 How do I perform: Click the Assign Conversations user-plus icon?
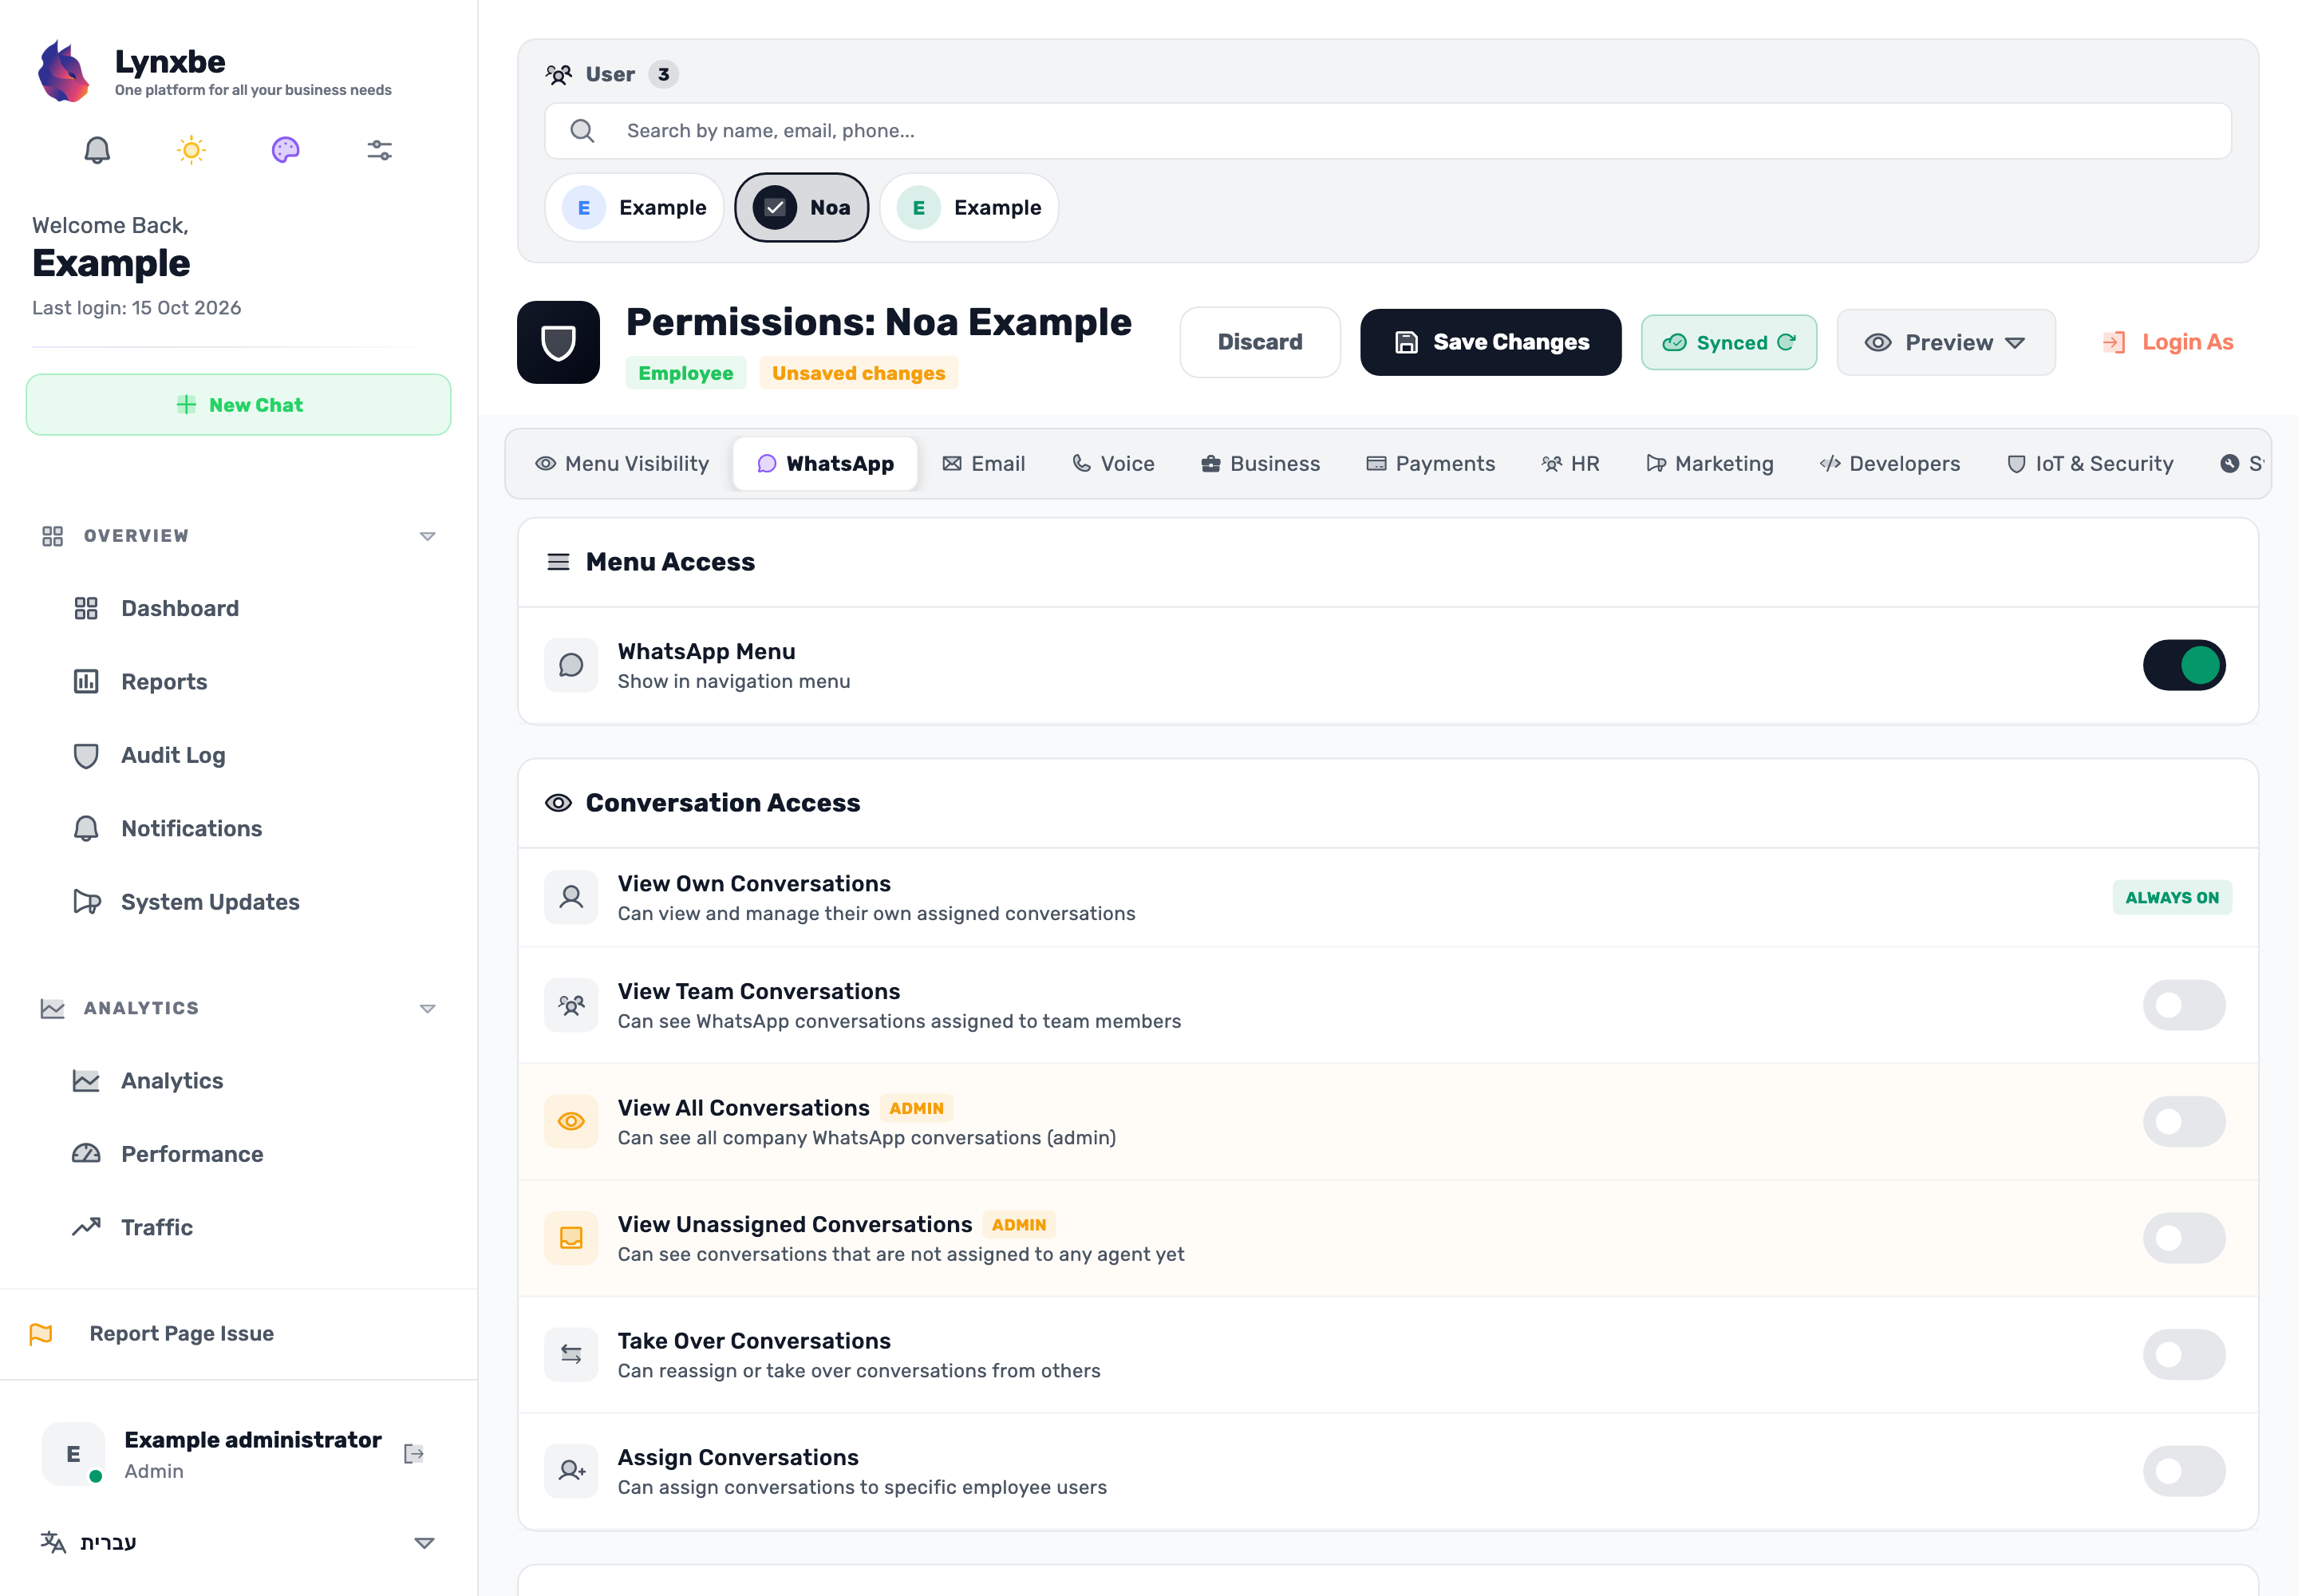pos(571,1470)
